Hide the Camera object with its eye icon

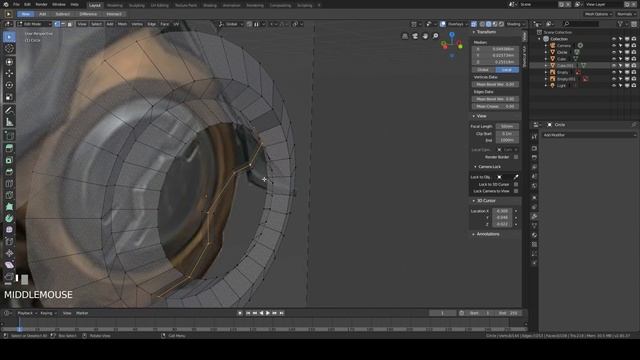(613, 46)
